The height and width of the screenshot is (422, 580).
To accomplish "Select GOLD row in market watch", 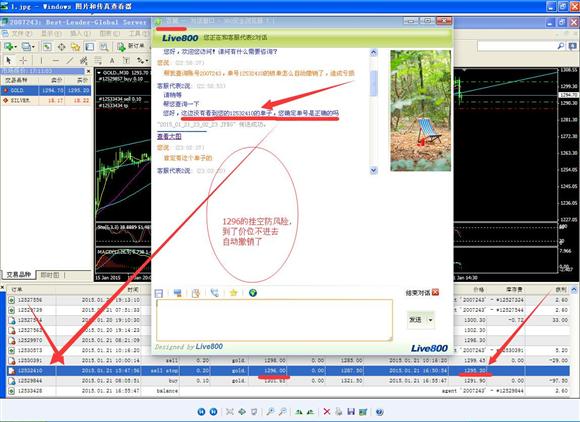I will (46, 90).
